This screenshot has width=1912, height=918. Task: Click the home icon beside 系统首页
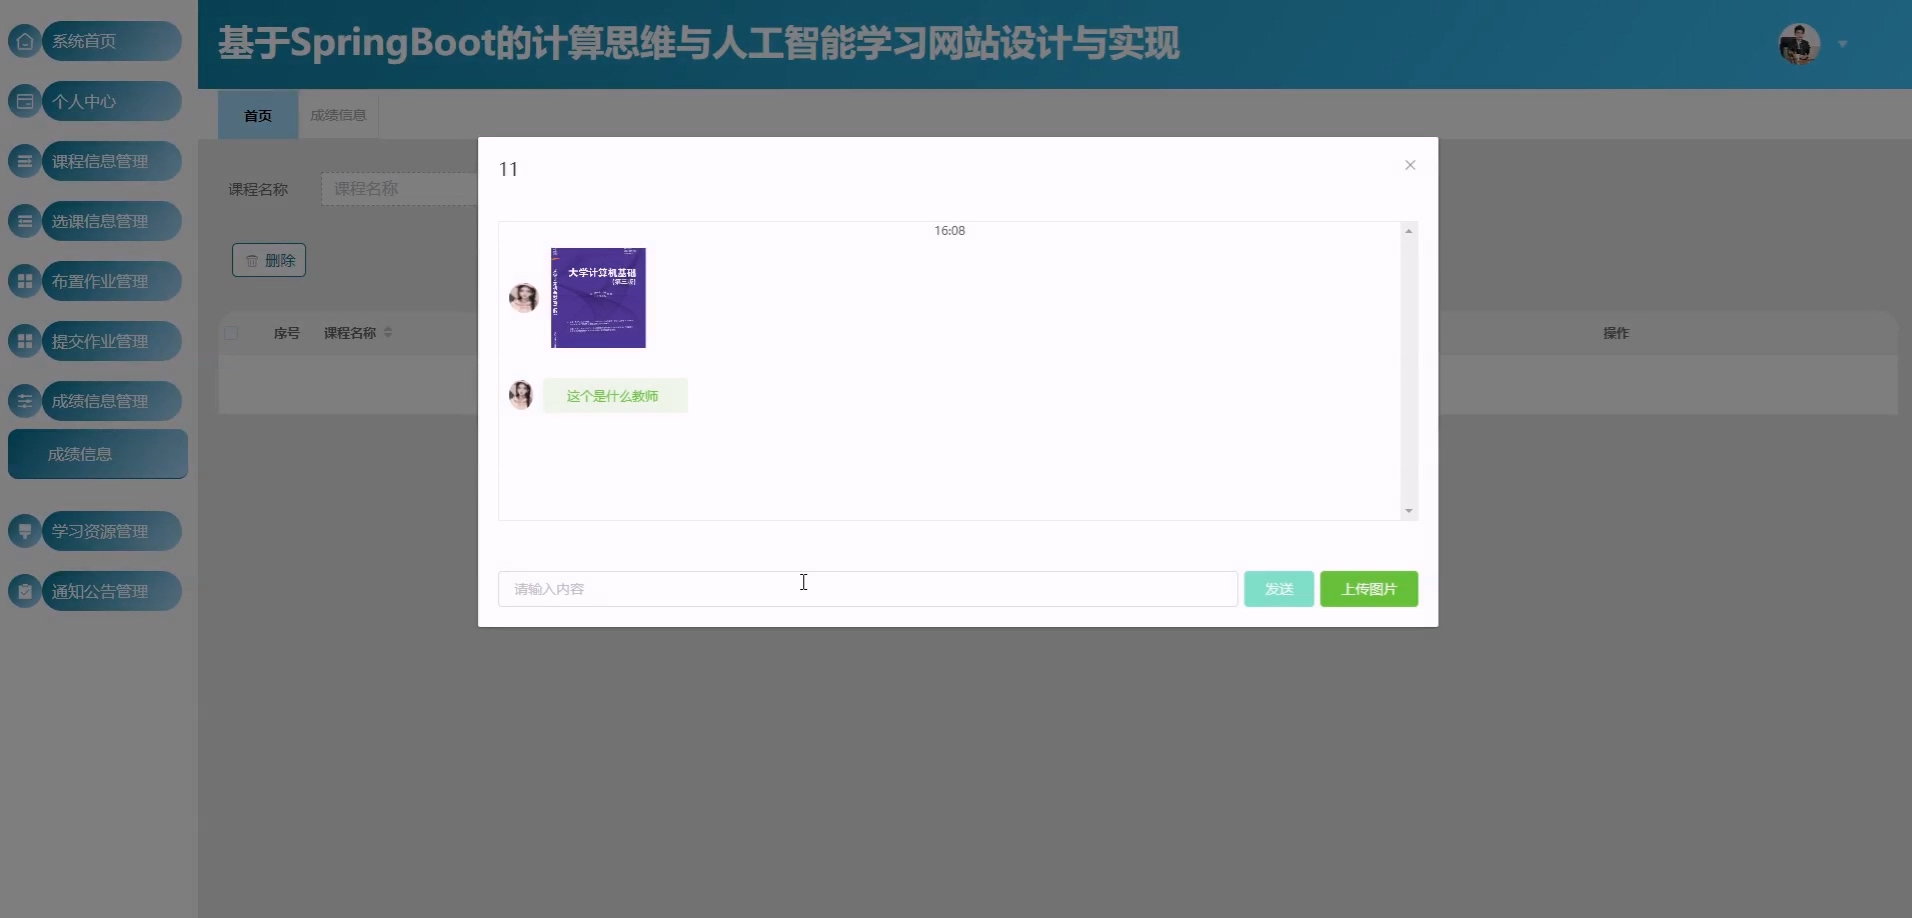coord(25,41)
